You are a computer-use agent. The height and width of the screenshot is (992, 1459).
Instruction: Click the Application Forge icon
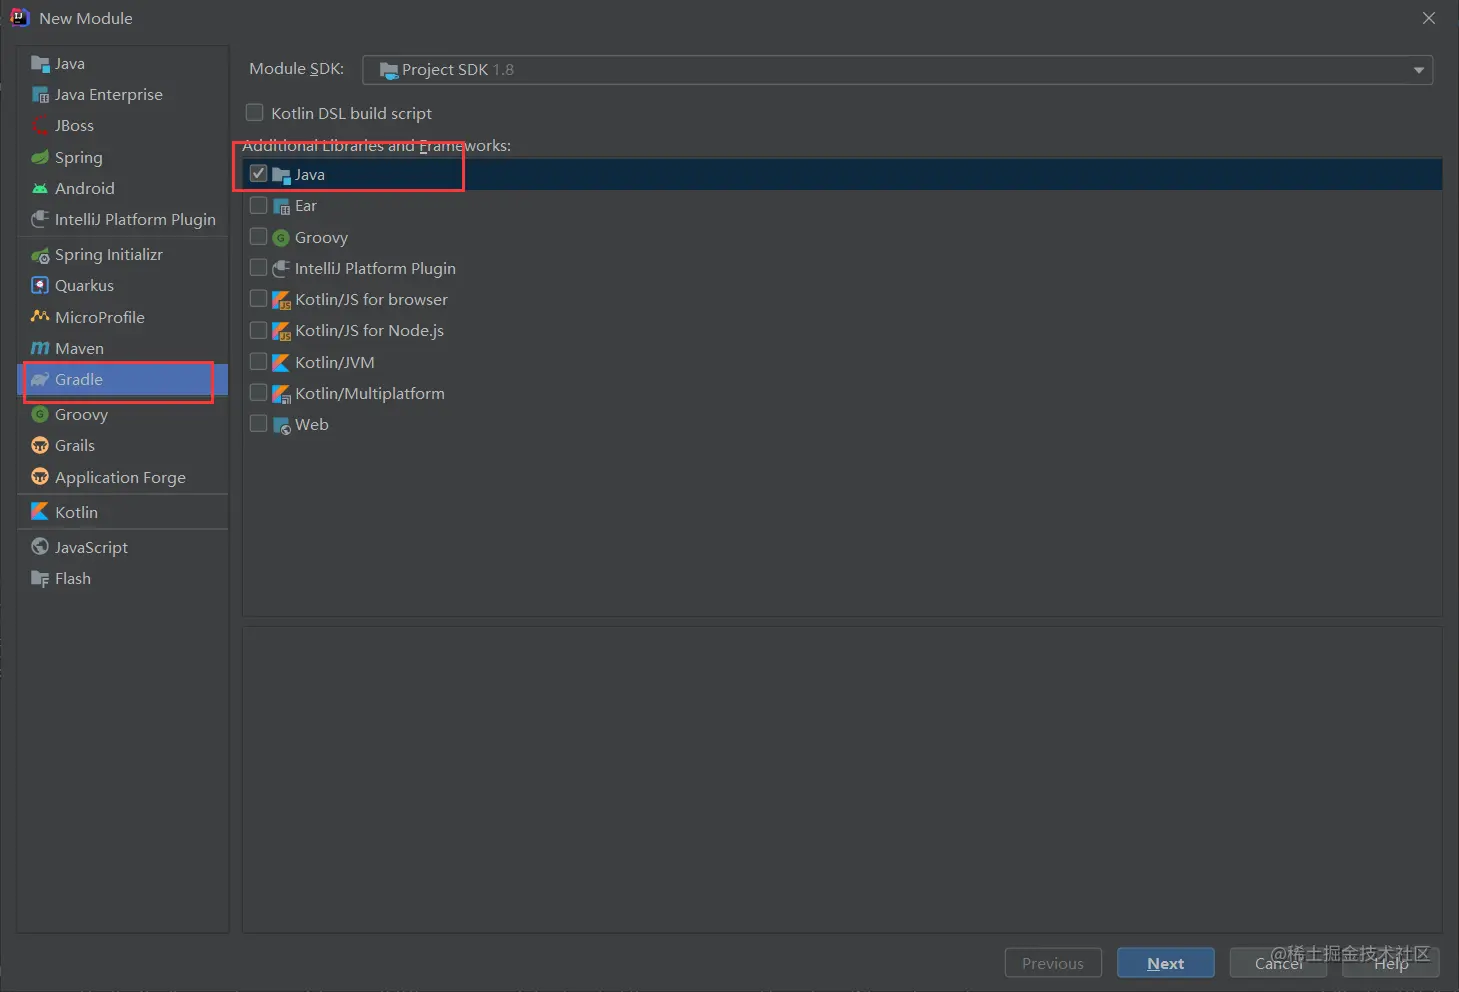click(40, 477)
